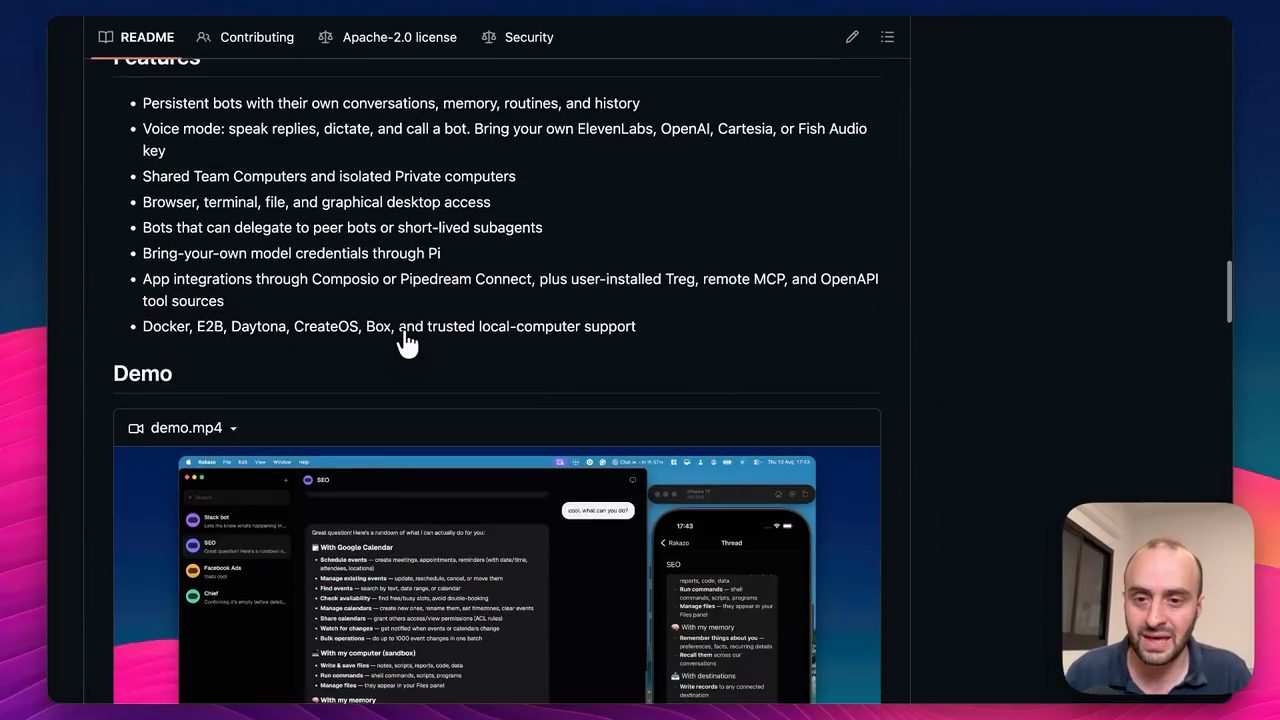This screenshot has height=720, width=1280.
Task: Click the "Voice mode: speak replies" bullet
Action: click(505, 139)
